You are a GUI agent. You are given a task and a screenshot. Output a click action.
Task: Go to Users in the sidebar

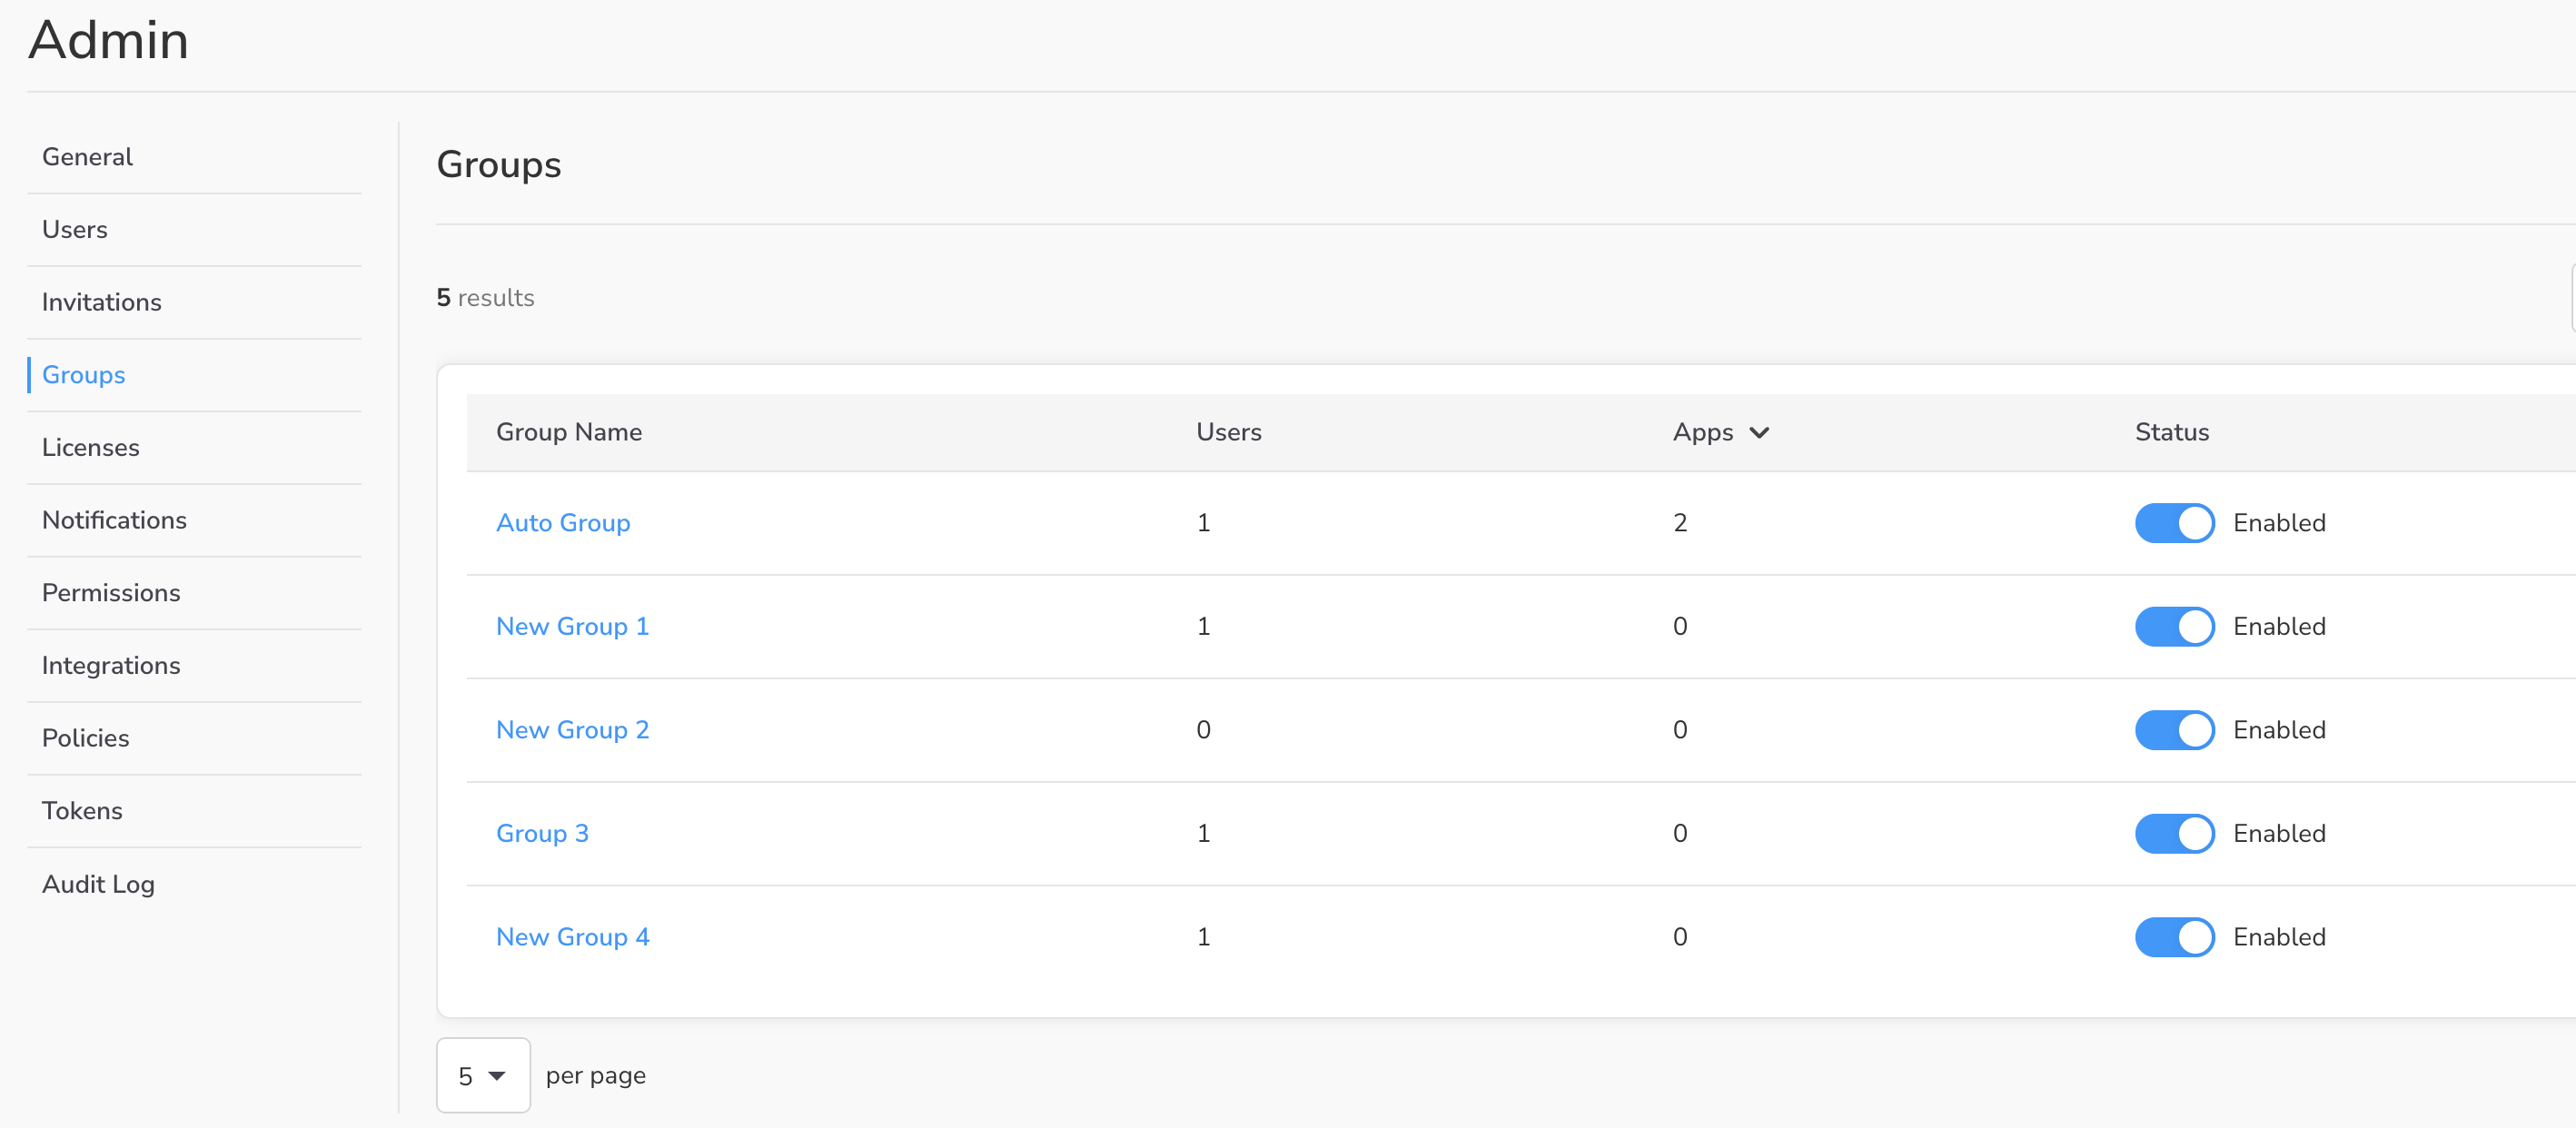coord(75,230)
